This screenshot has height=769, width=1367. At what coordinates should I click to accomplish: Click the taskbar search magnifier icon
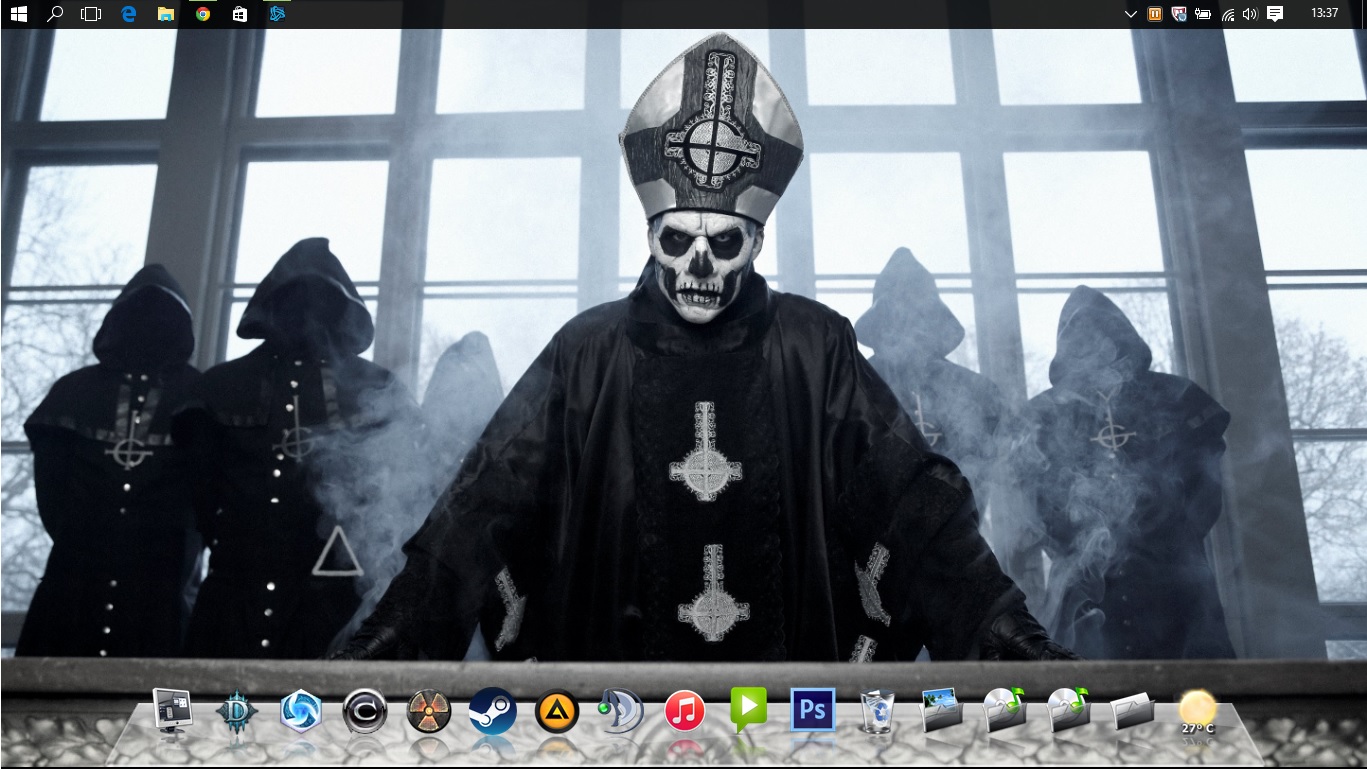tap(55, 14)
